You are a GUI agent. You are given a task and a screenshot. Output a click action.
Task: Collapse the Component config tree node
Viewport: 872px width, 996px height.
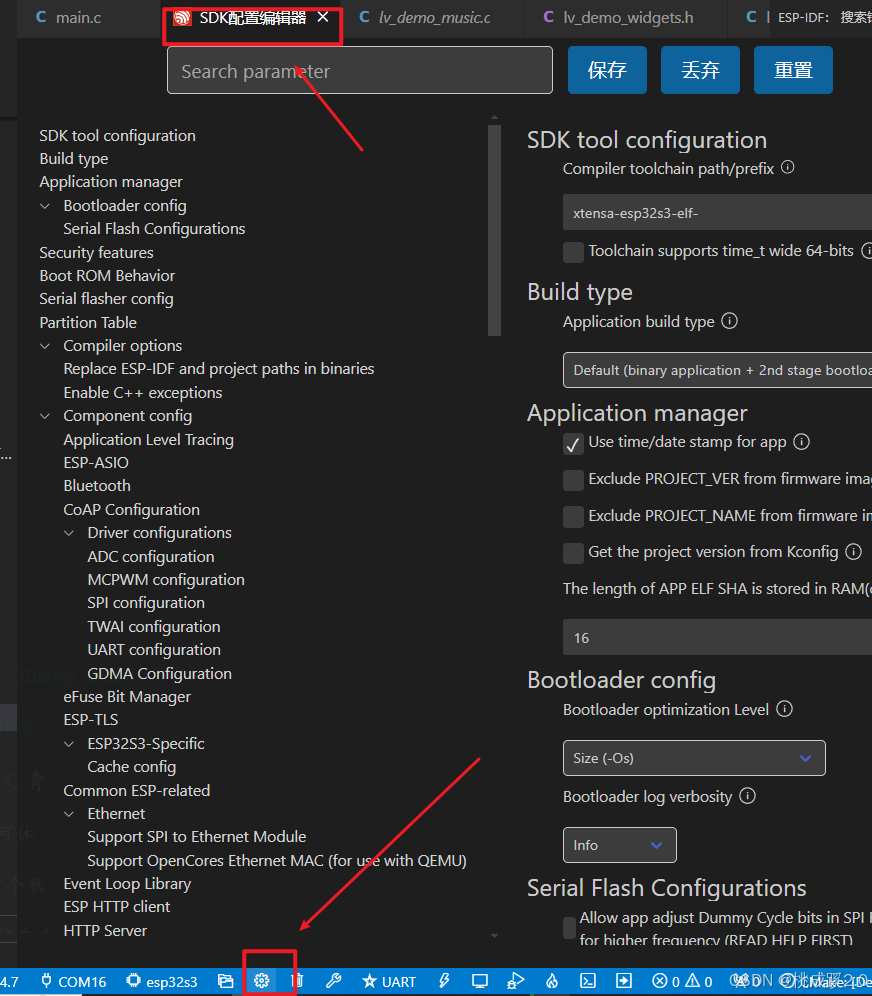point(45,416)
